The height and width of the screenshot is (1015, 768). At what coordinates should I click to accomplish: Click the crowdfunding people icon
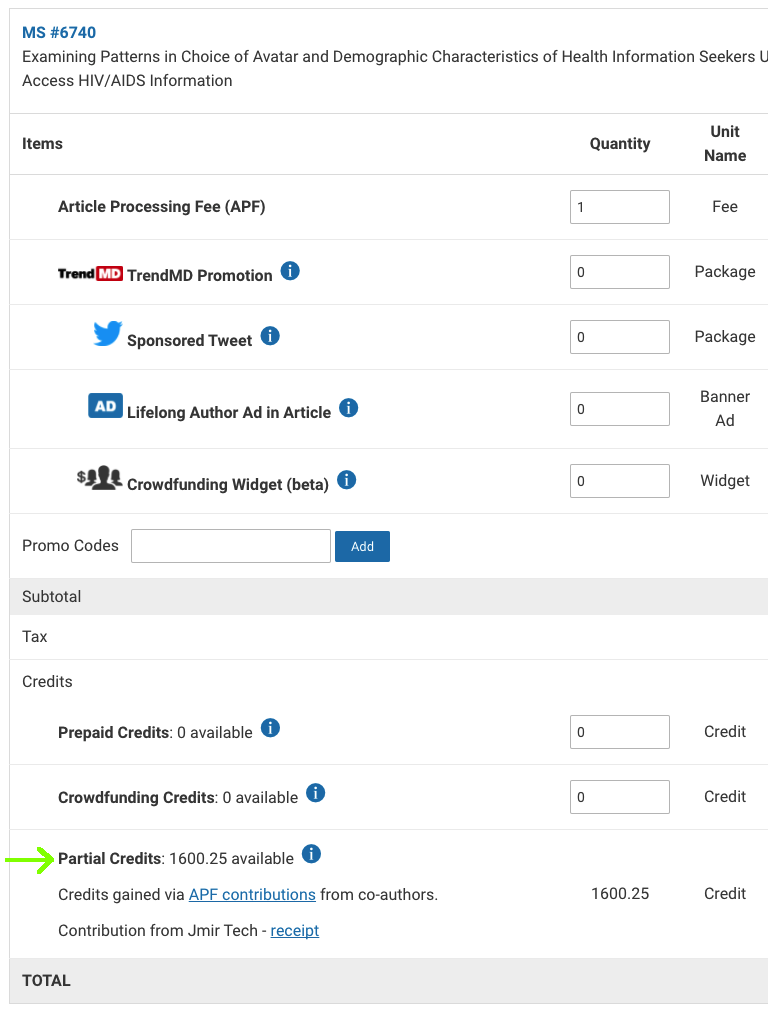tap(99, 479)
